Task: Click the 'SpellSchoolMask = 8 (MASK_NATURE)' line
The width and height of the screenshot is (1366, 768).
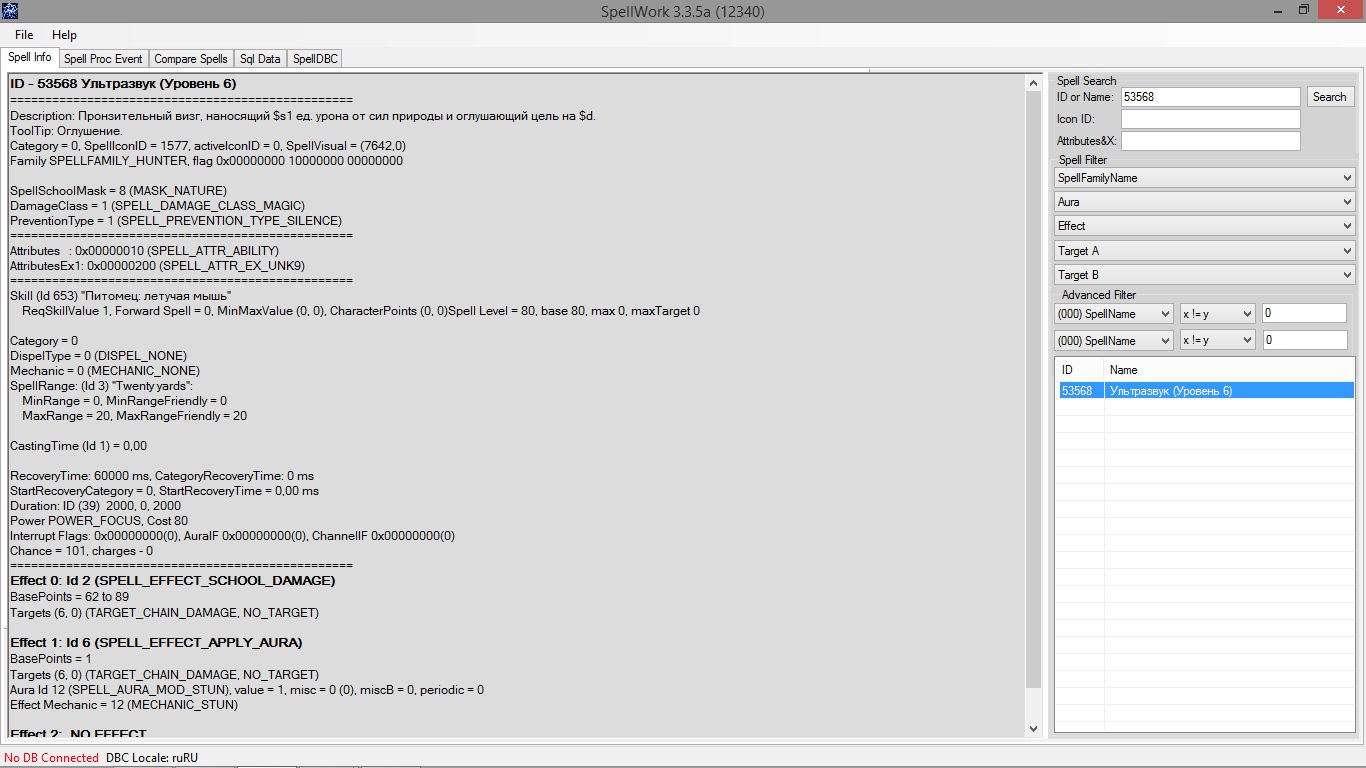Action: pyautogui.click(x=118, y=191)
